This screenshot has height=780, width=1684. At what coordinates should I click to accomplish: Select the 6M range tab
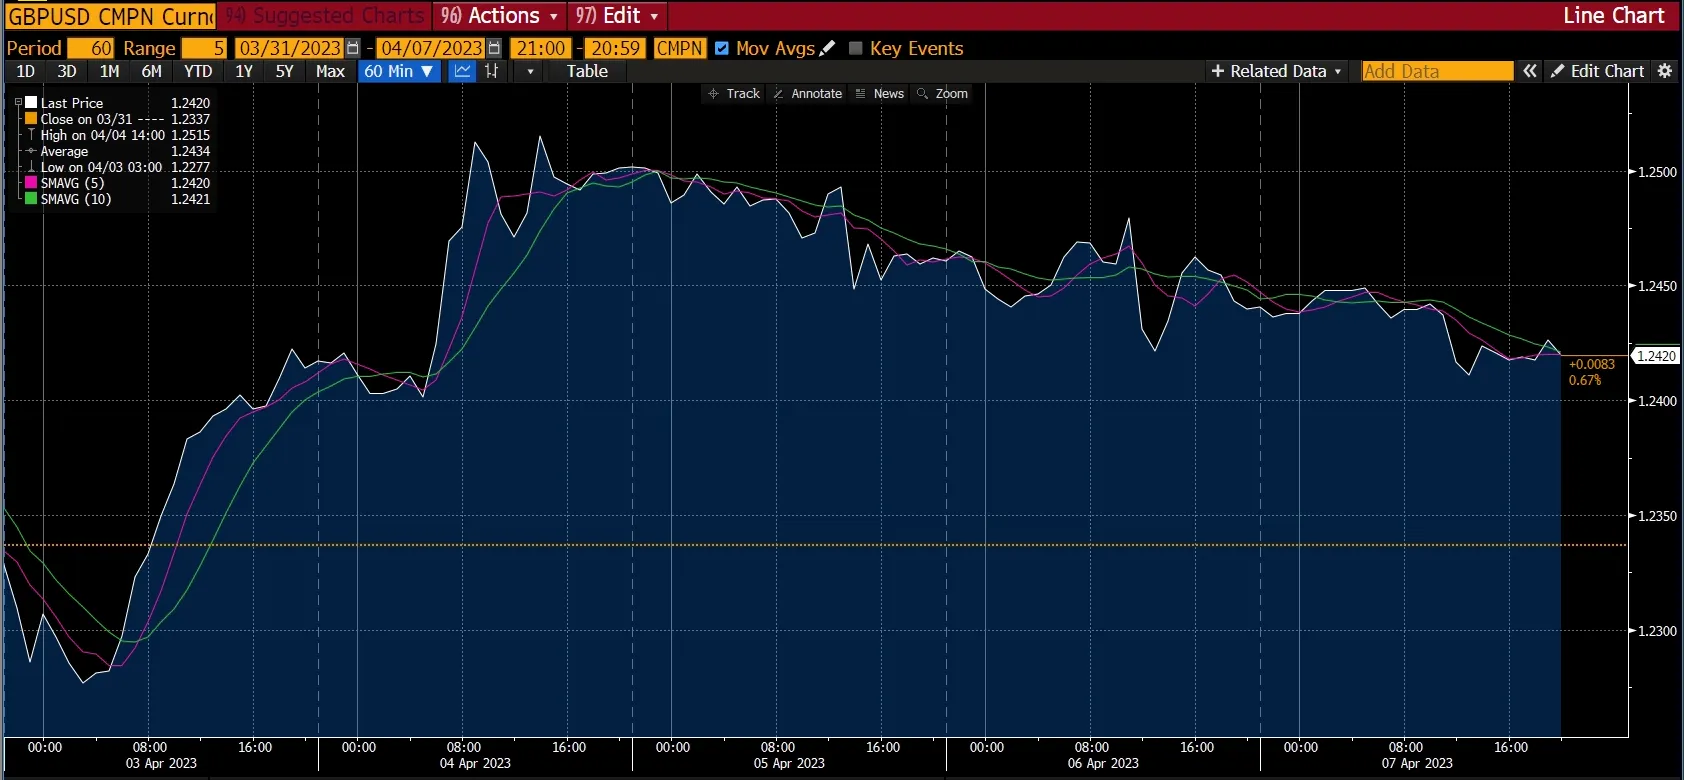pyautogui.click(x=152, y=71)
